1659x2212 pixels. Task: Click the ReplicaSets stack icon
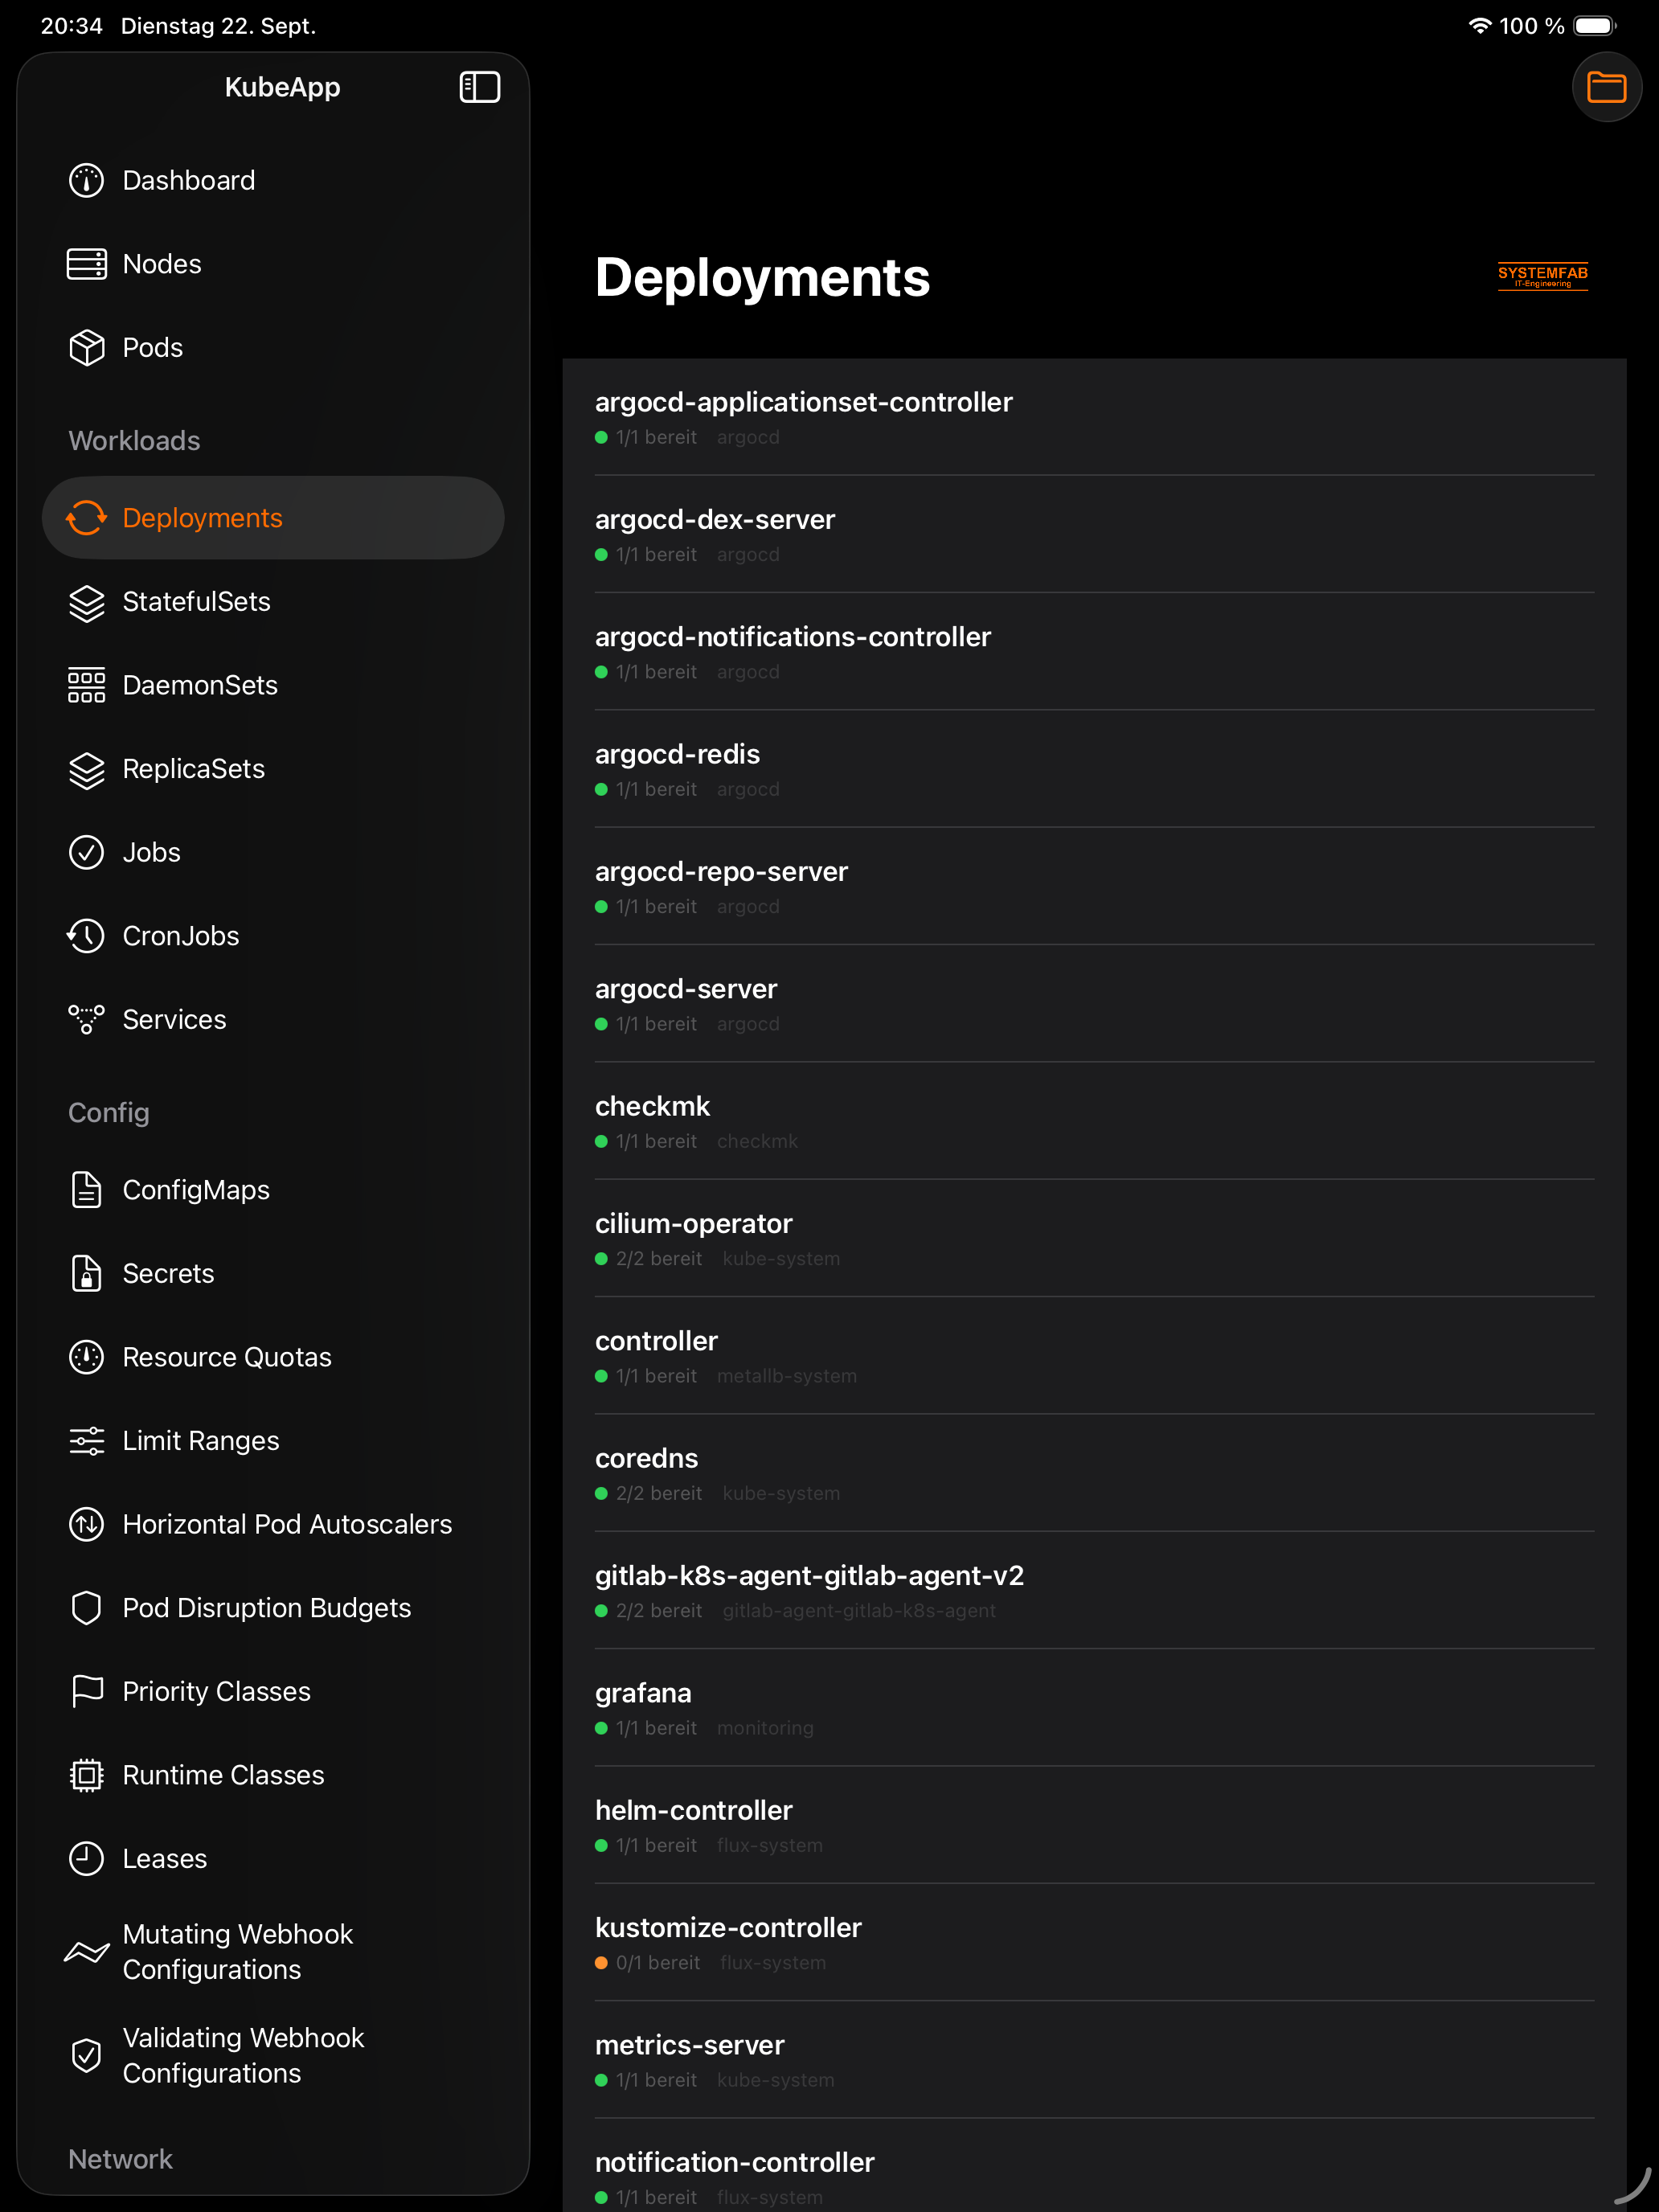(x=86, y=770)
